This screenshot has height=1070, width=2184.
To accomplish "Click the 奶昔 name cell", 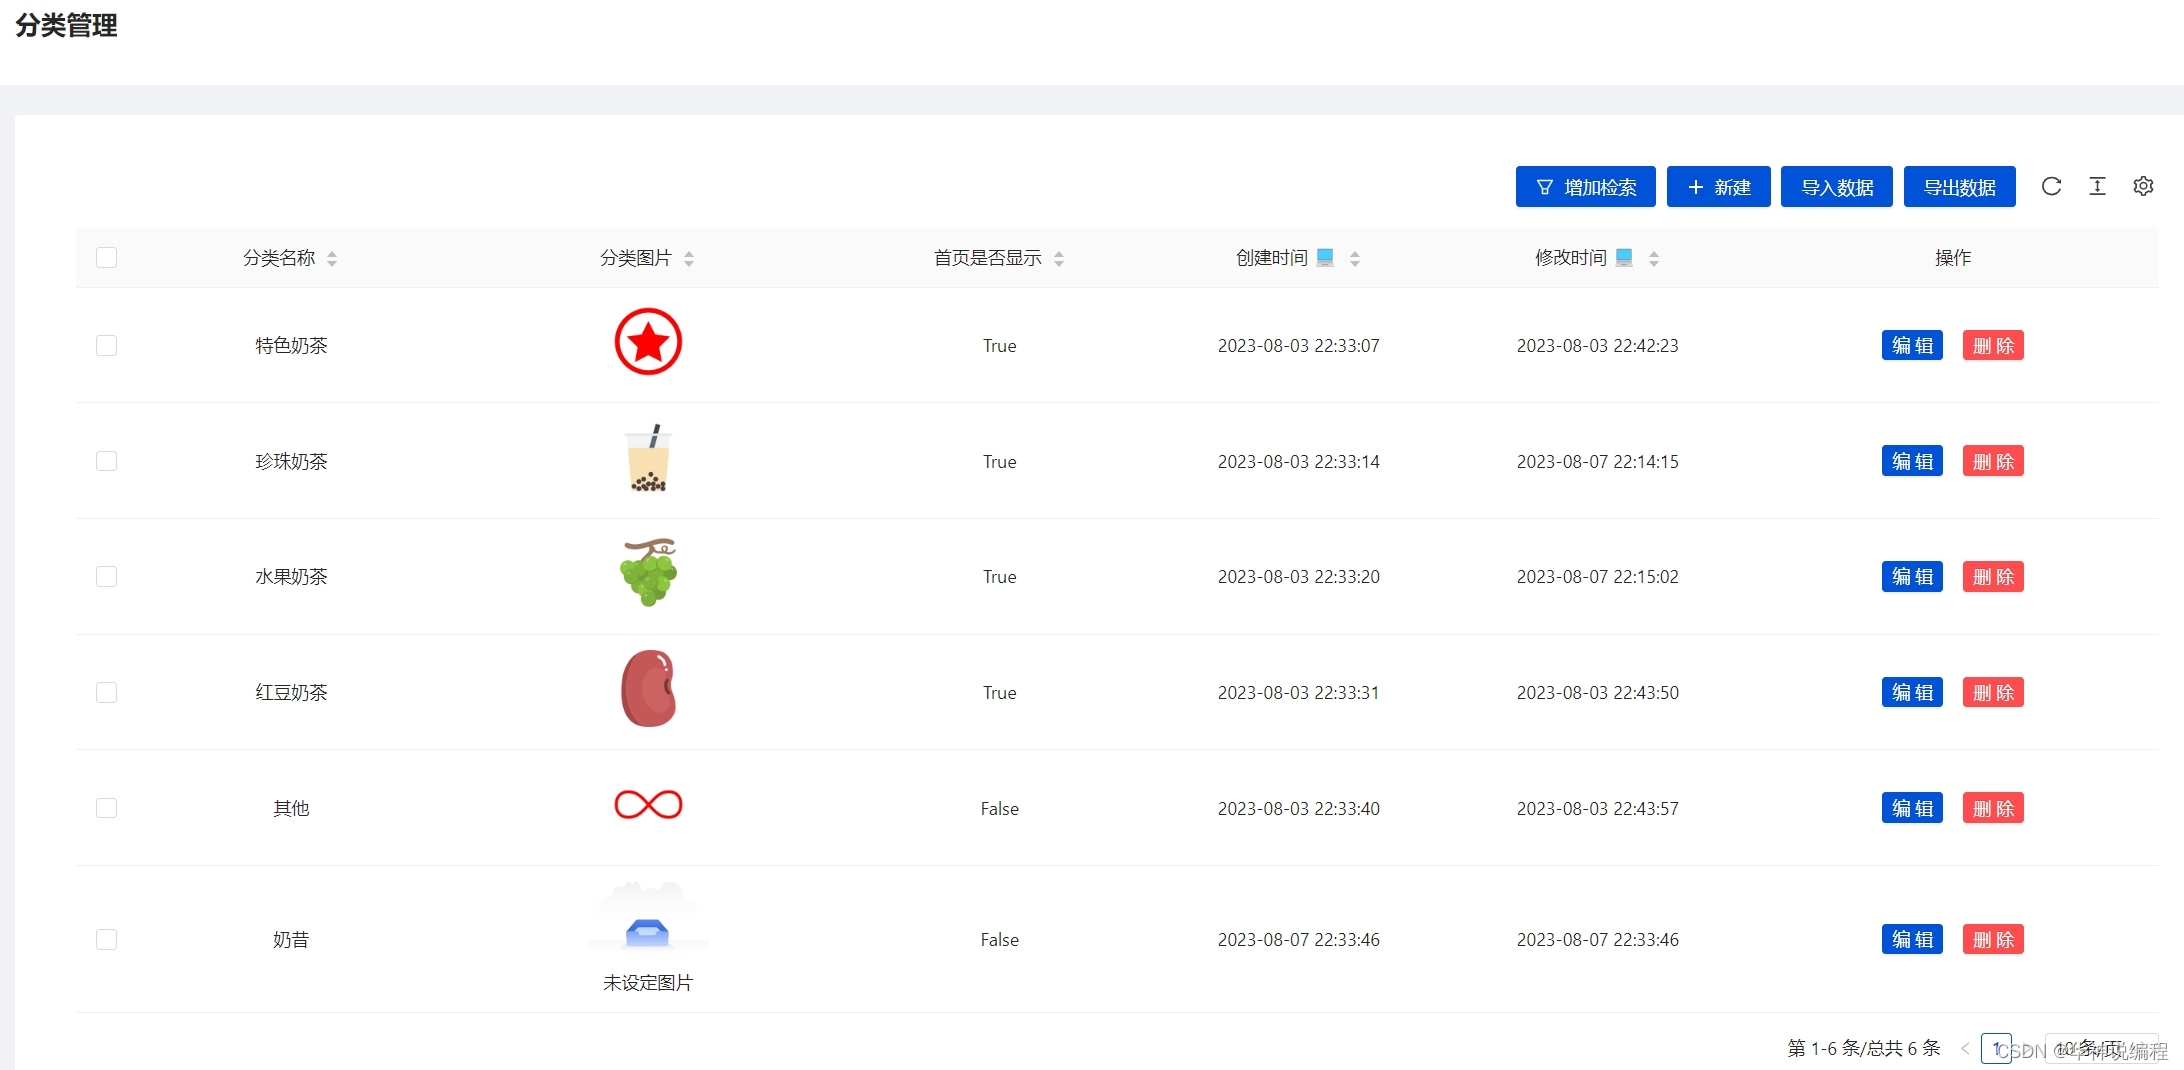I will [291, 939].
